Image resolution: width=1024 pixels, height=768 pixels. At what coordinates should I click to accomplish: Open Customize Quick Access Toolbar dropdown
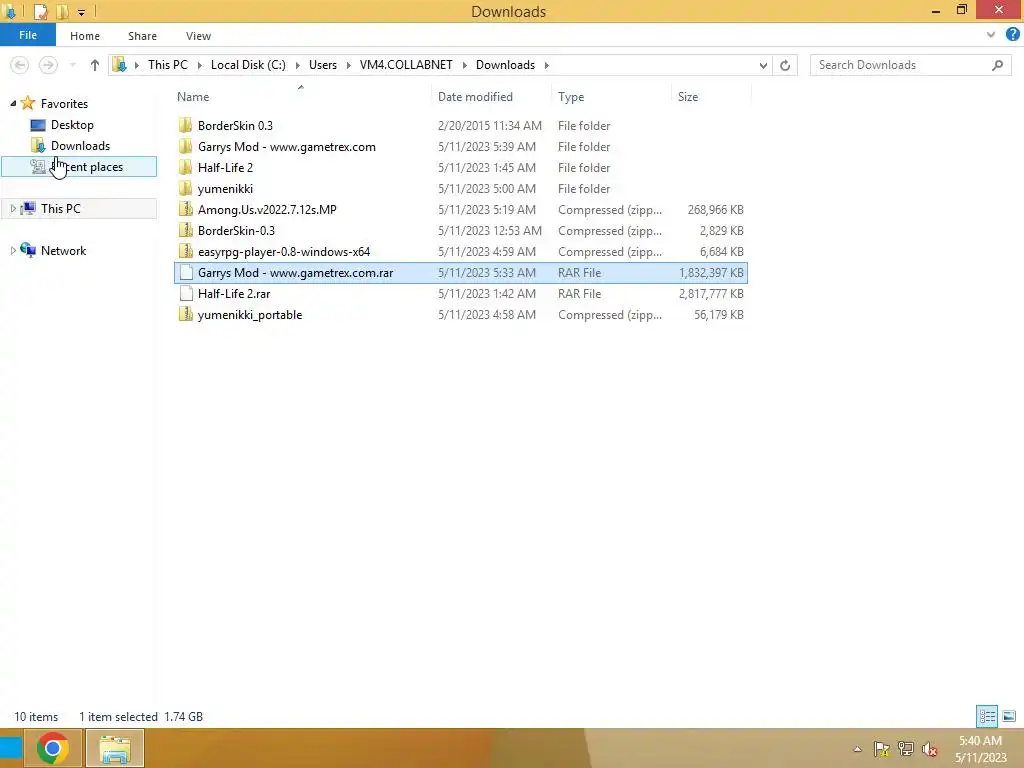pyautogui.click(x=82, y=12)
